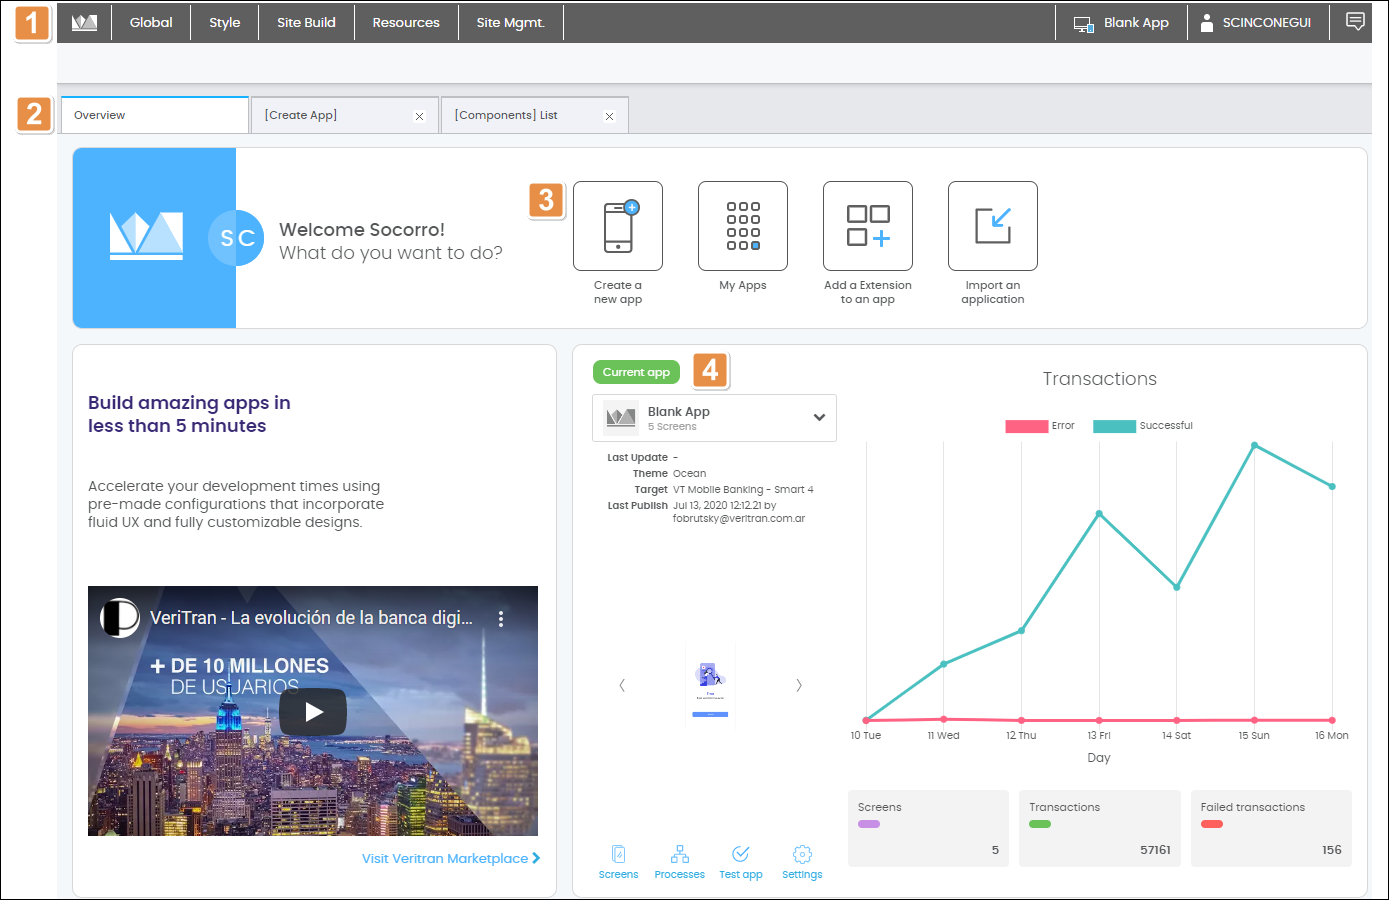Click the 'Welcome Socorro!' greeting text
Viewport: 1389px width, 900px height.
[x=362, y=230]
